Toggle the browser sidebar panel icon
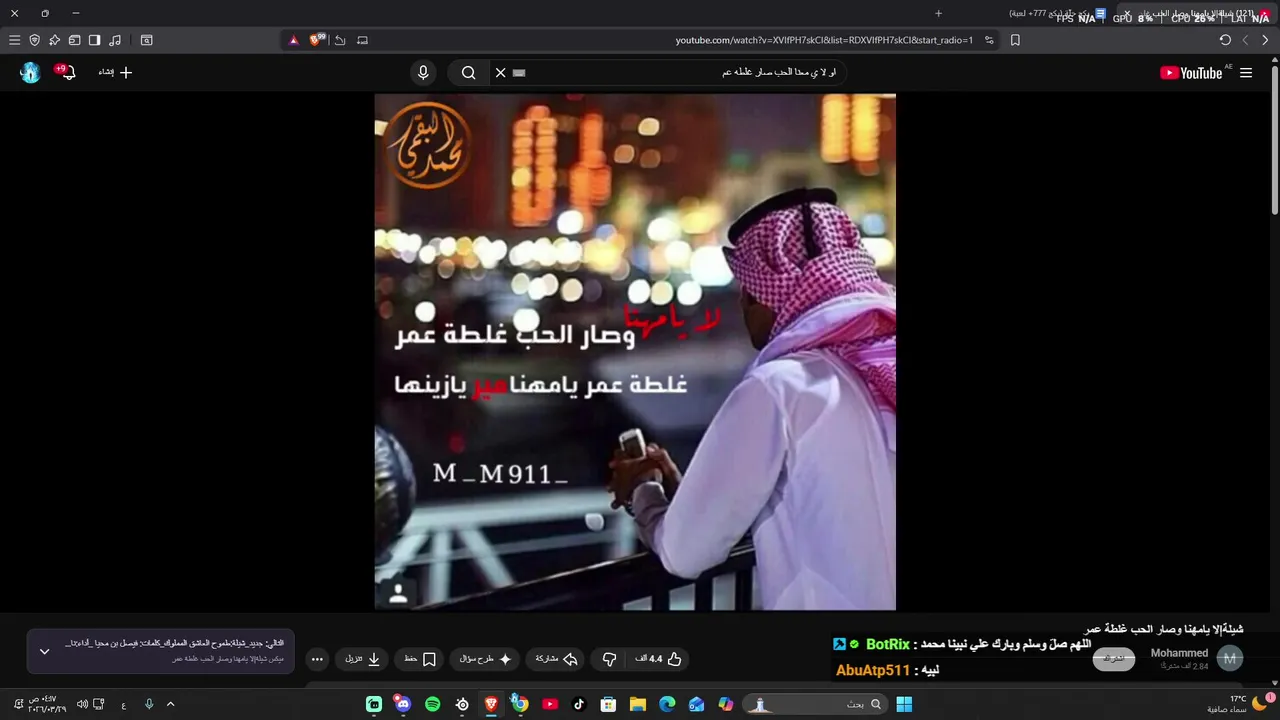The height and width of the screenshot is (720, 1280). [94, 40]
